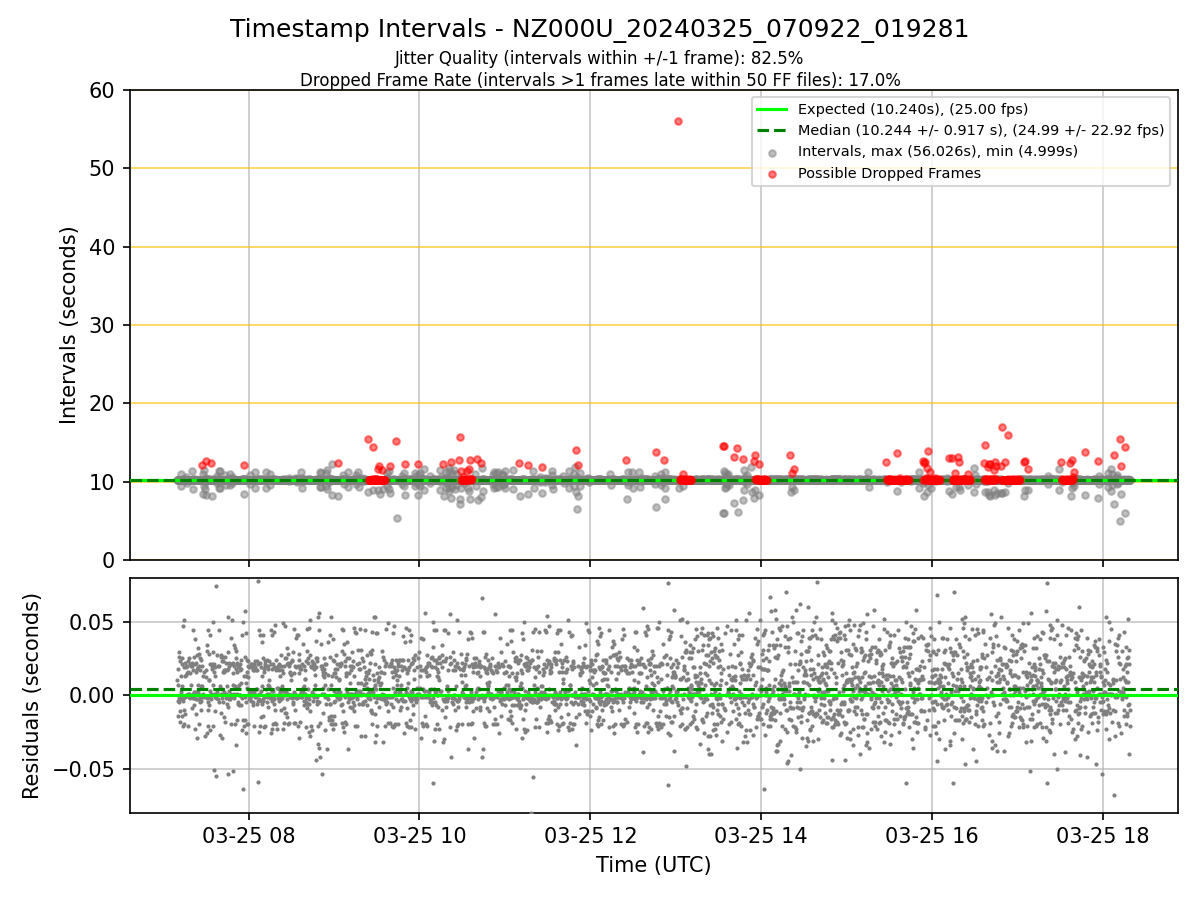The width and height of the screenshot is (1200, 900).
Task: Click the 'Possible Dropped Frames' legend entry
Action: (889, 173)
